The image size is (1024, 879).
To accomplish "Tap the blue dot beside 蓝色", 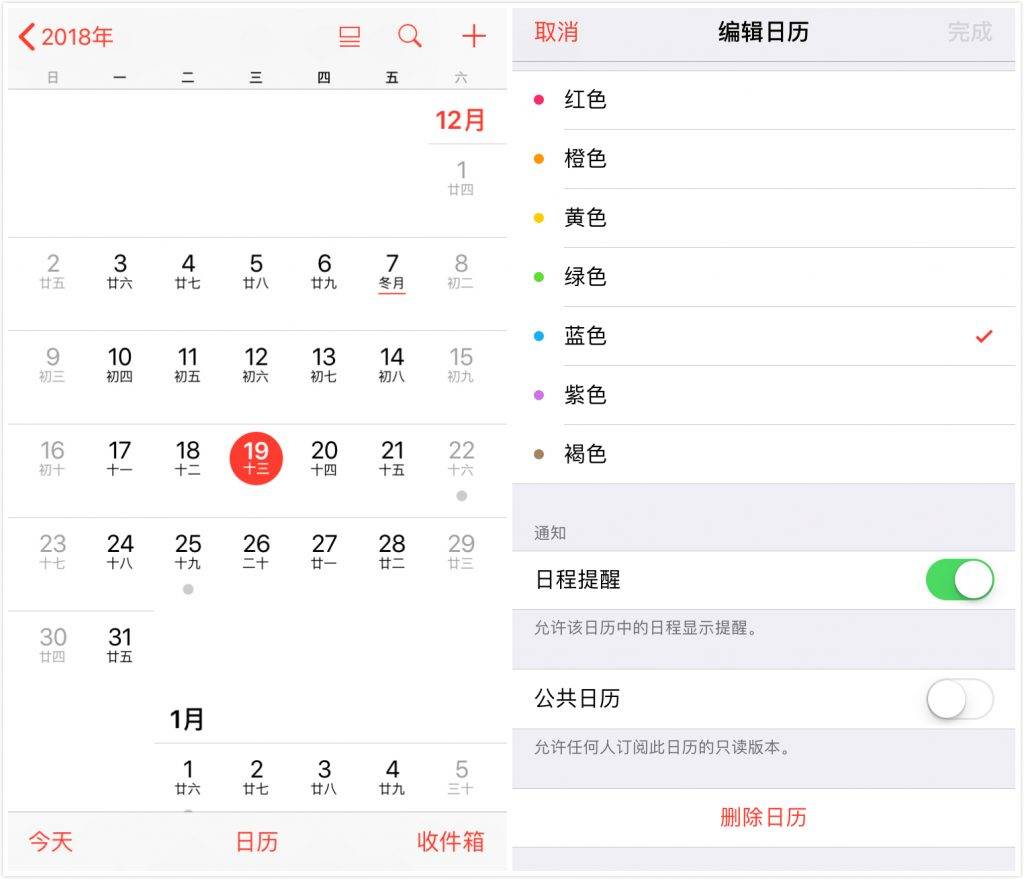I will (540, 336).
